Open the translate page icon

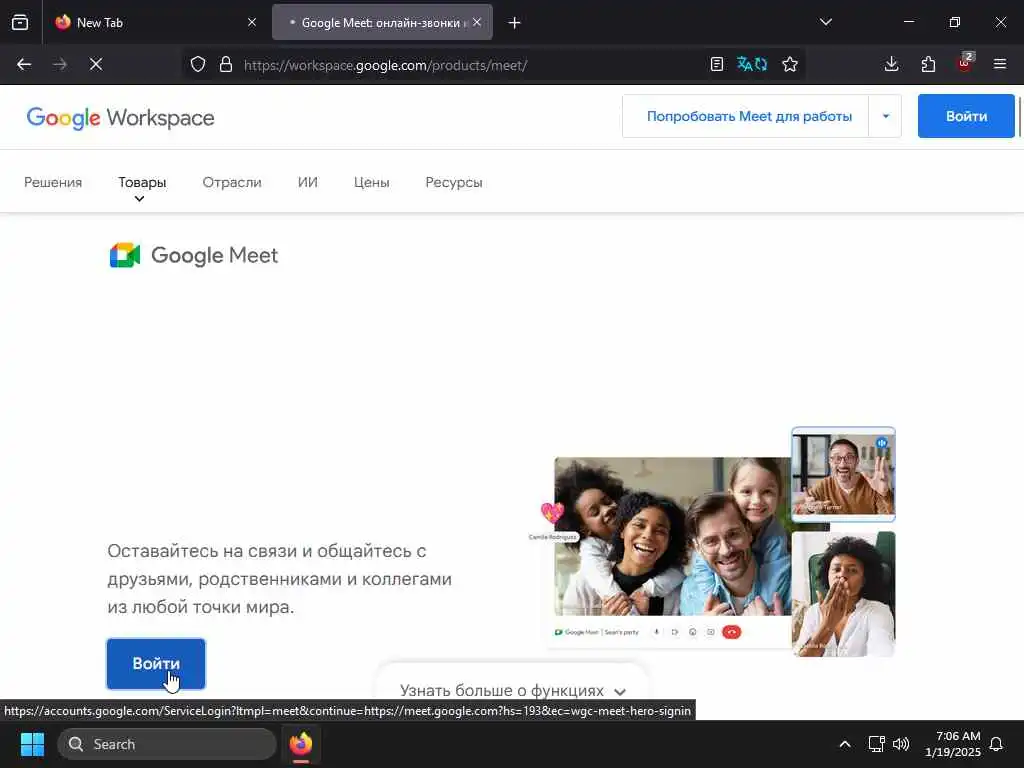pyautogui.click(x=752, y=64)
